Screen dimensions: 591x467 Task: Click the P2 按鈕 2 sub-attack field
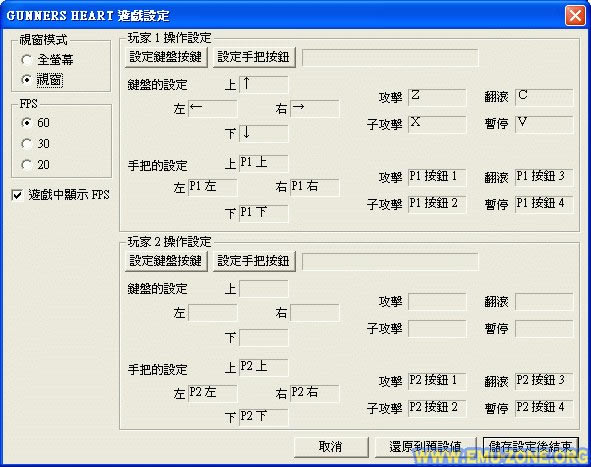tap(437, 408)
